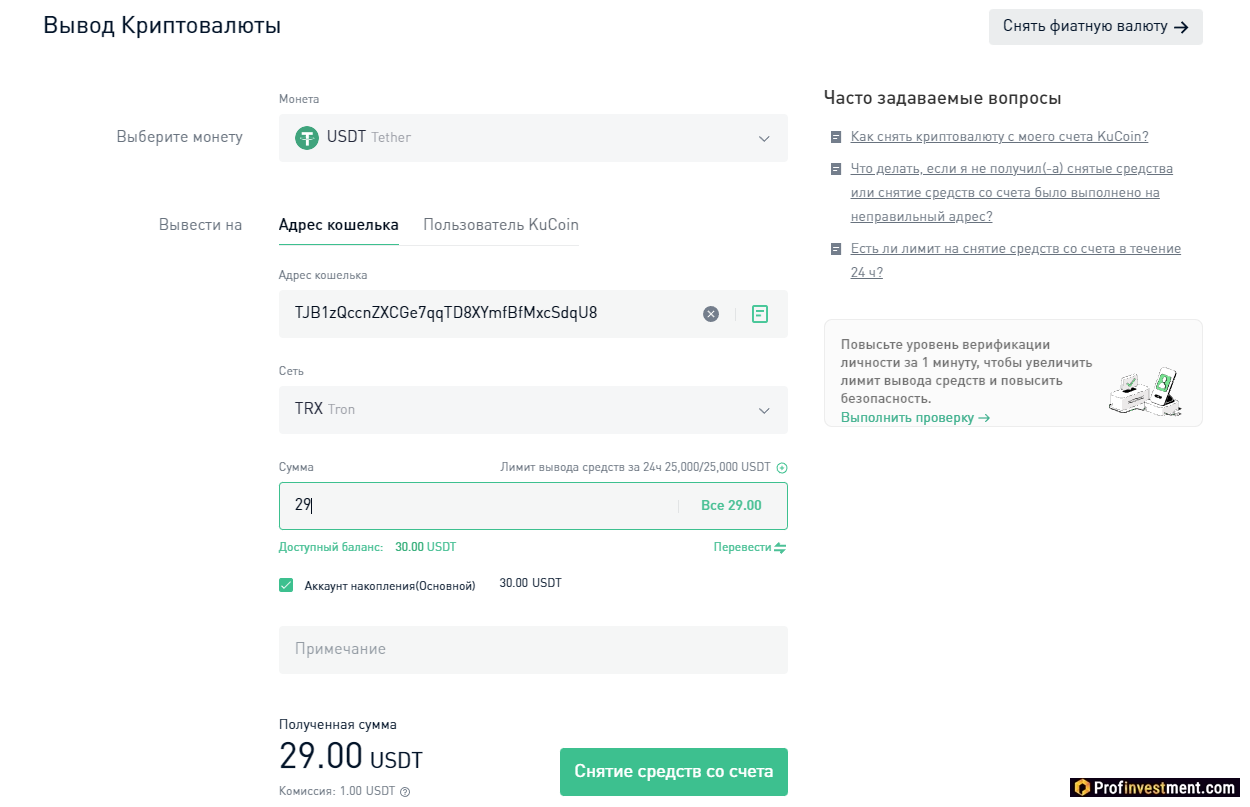
Task: Click the verification illustration in the banner
Action: [1147, 391]
